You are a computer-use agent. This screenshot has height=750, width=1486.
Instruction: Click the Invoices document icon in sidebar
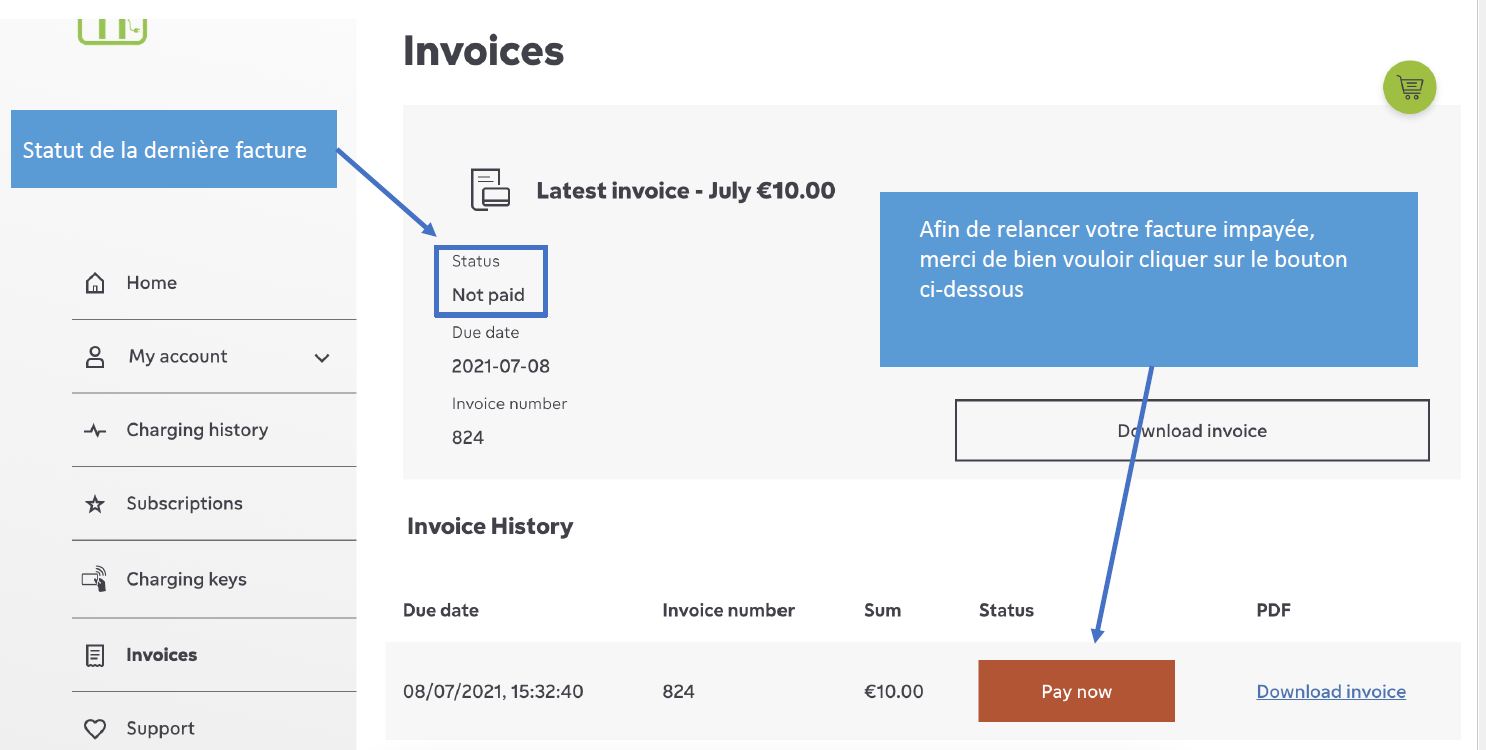[x=95, y=656]
